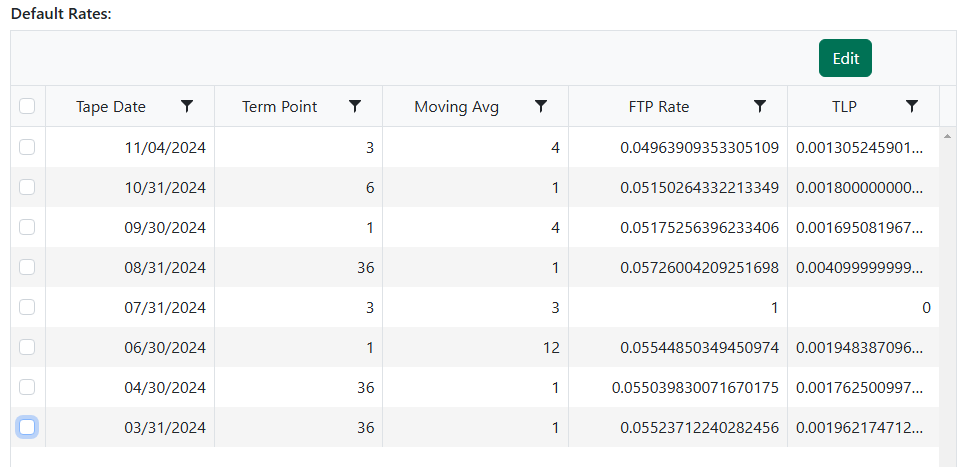Sort by the Term Point header

(x=280, y=107)
